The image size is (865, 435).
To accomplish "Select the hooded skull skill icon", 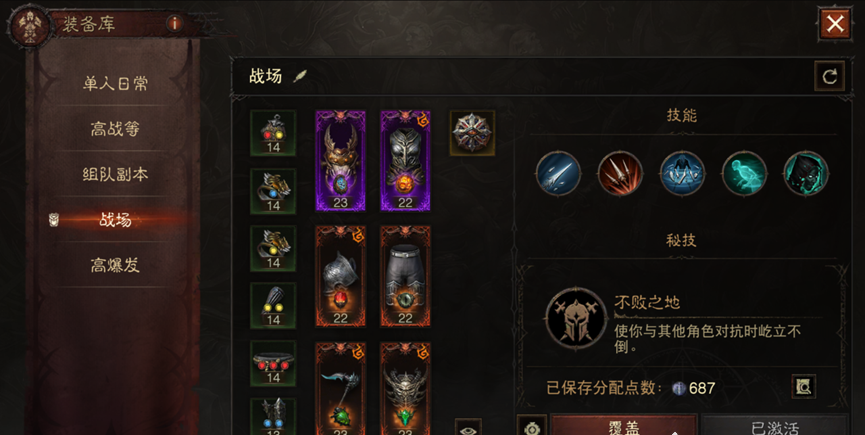I will point(806,174).
